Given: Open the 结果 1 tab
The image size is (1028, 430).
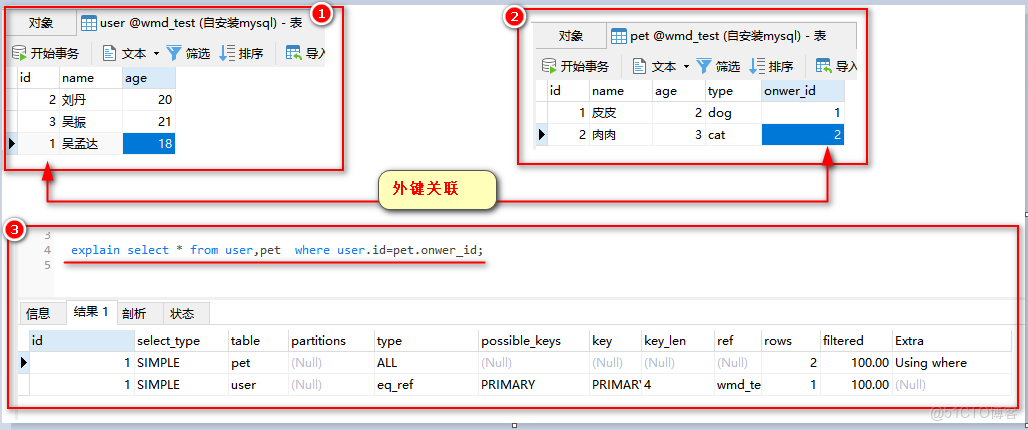Looking at the screenshot, I should 91,312.
